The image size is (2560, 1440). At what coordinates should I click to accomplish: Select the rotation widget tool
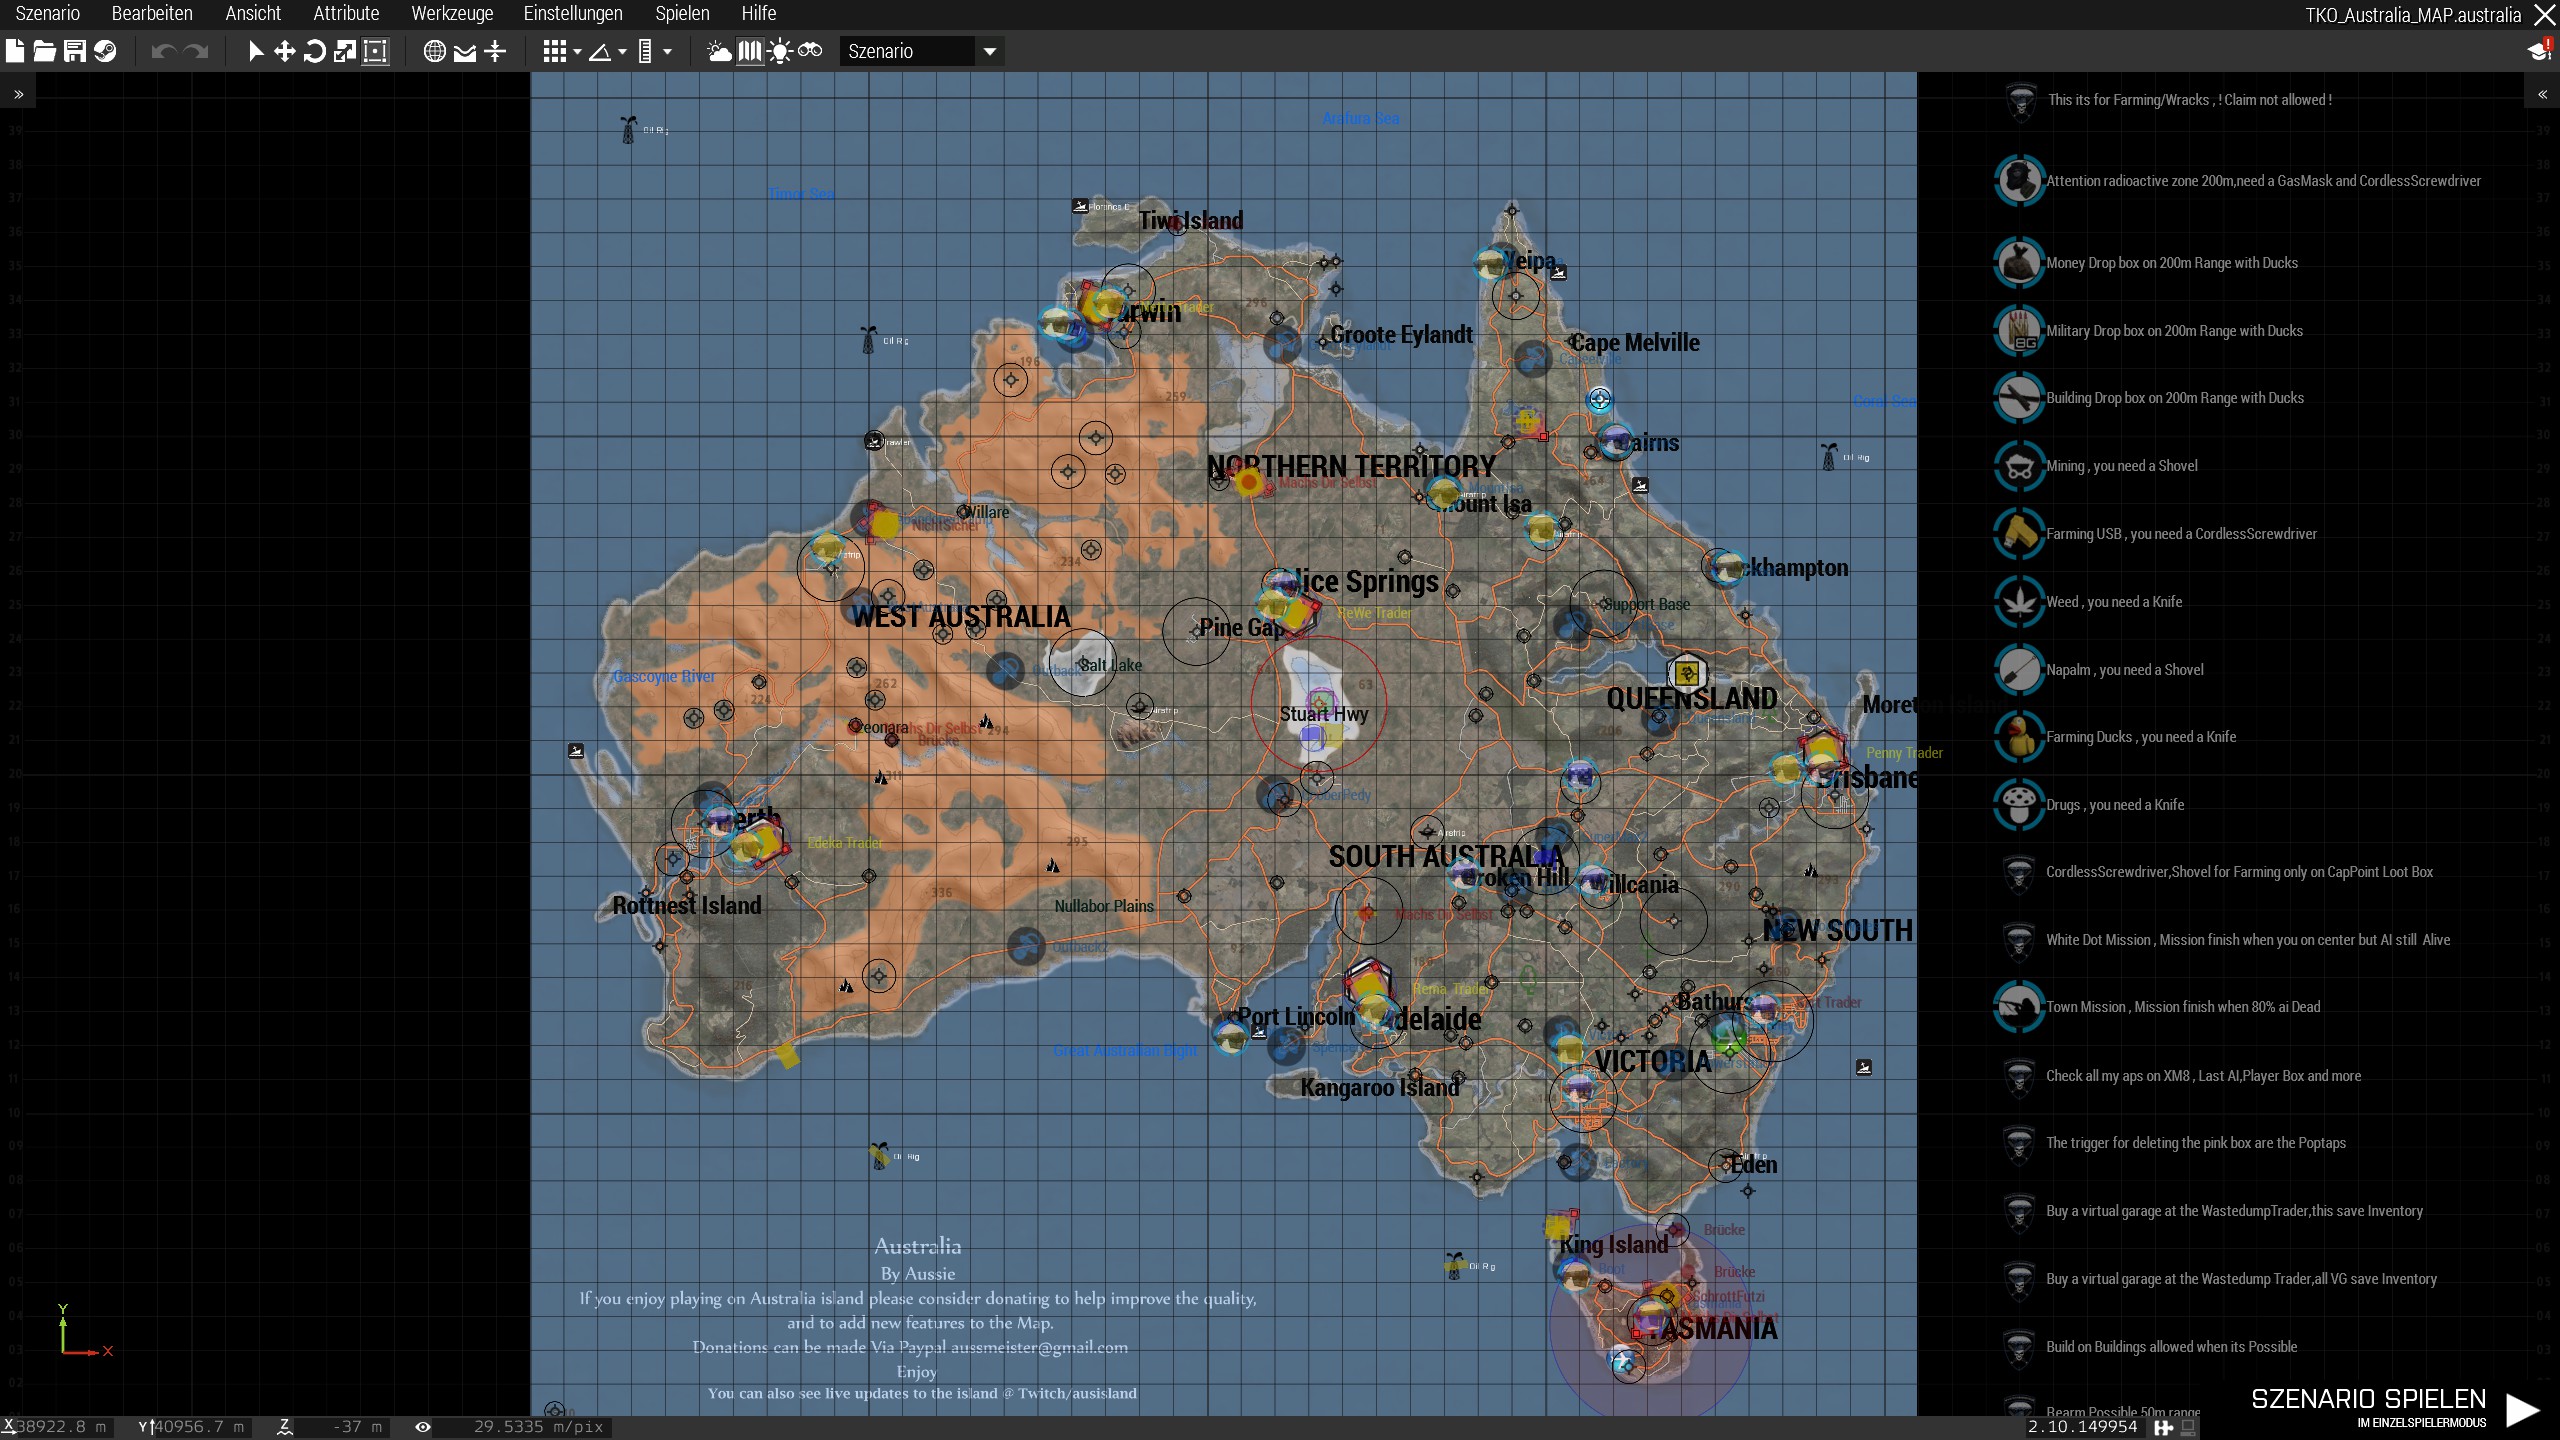point(315,51)
